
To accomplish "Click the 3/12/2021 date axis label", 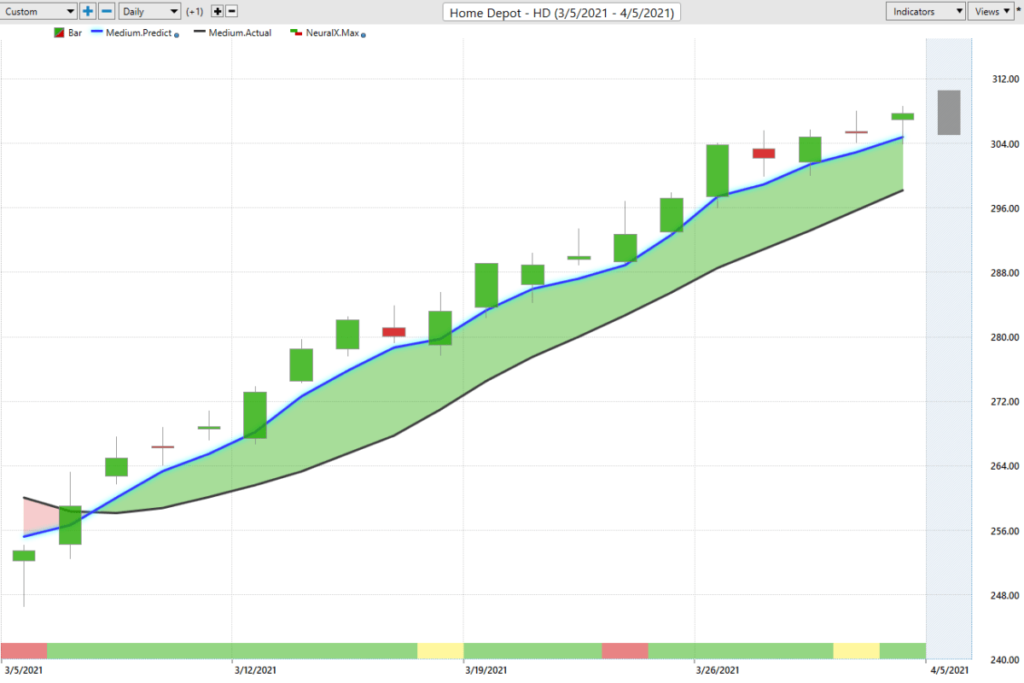I will tap(255, 670).
